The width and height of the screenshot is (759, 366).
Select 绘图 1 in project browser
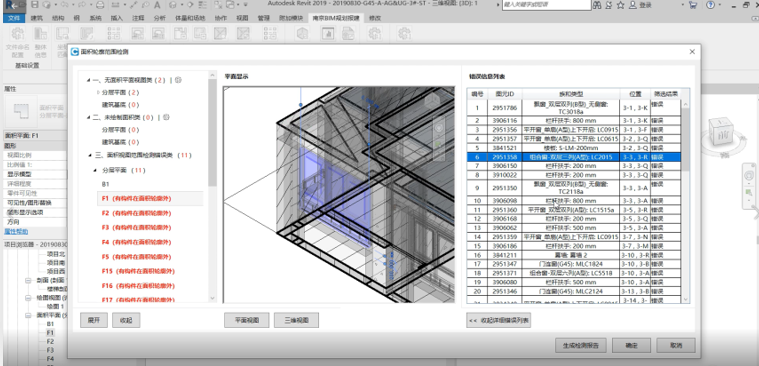(x=55, y=306)
